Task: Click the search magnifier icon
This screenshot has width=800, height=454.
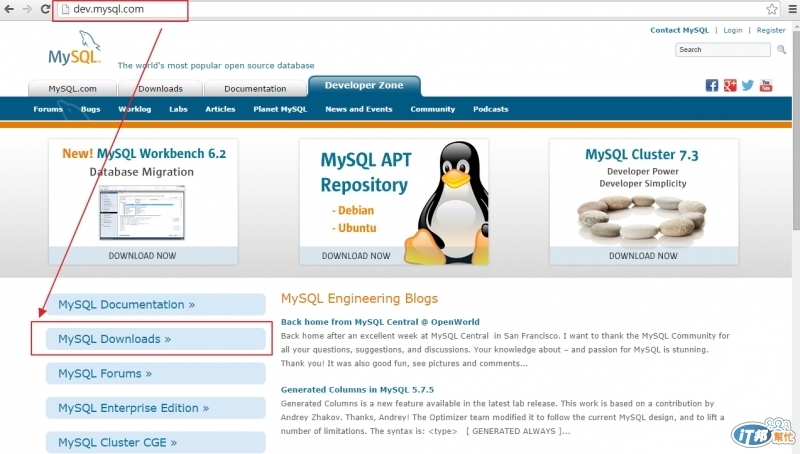Action: [781, 49]
